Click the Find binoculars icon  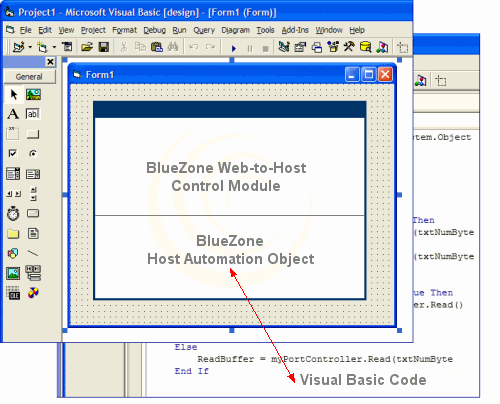click(x=173, y=47)
